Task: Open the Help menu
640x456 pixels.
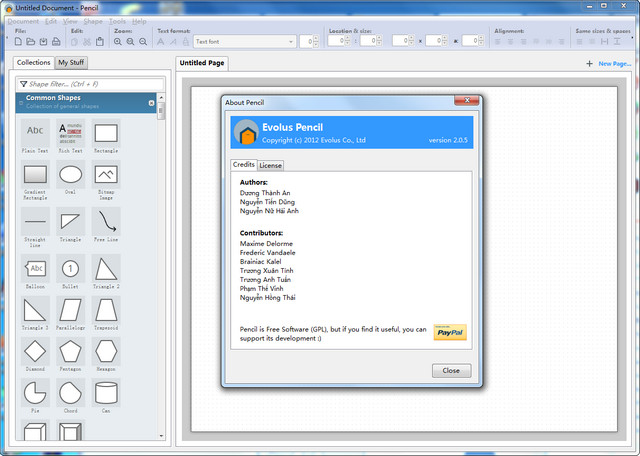Action: 139,21
